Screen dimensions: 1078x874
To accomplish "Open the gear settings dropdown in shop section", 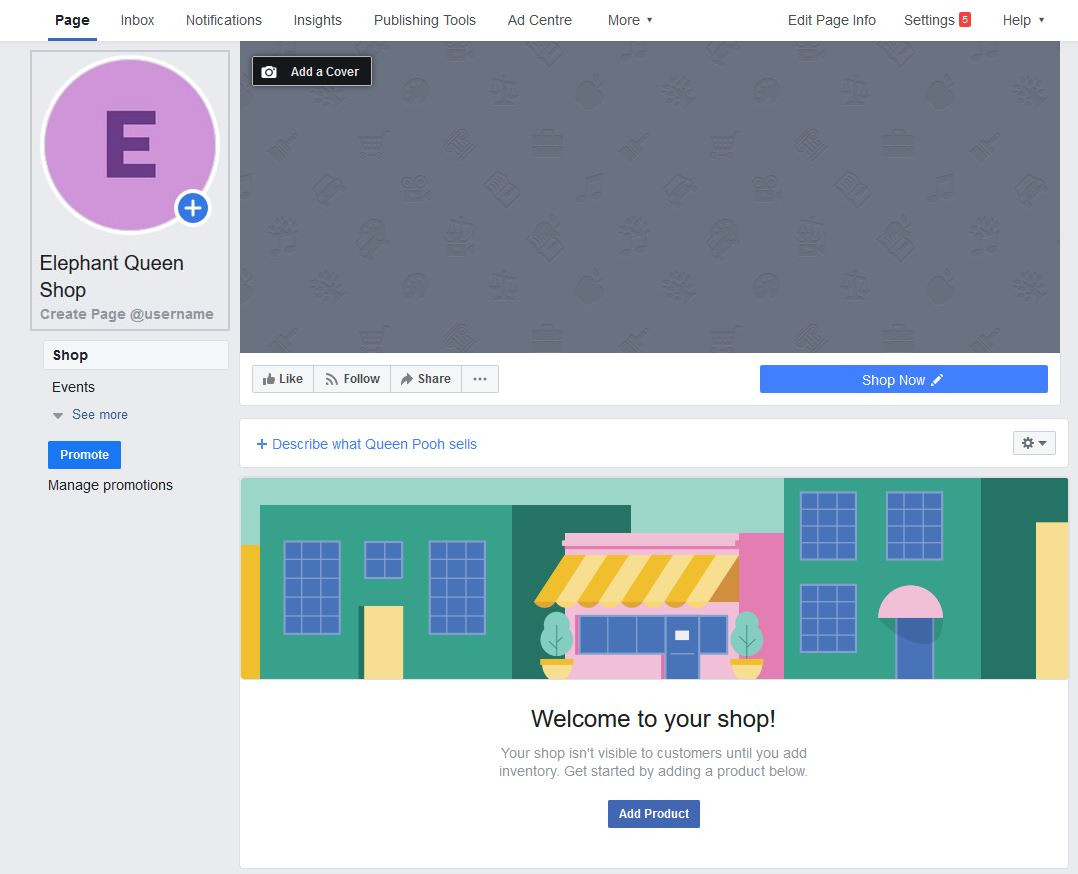I will (x=1033, y=443).
